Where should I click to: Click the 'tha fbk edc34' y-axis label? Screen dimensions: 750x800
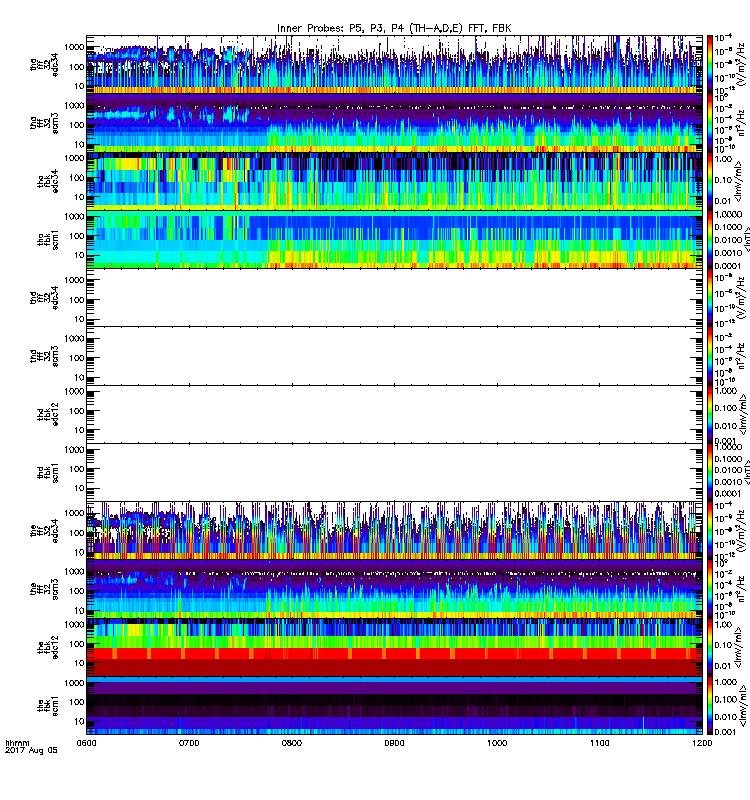click(48, 181)
